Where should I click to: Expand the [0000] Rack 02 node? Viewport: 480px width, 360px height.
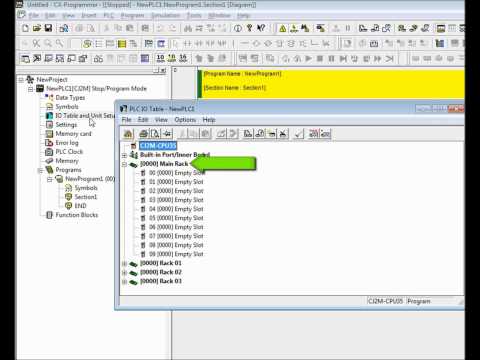pyautogui.click(x=124, y=272)
